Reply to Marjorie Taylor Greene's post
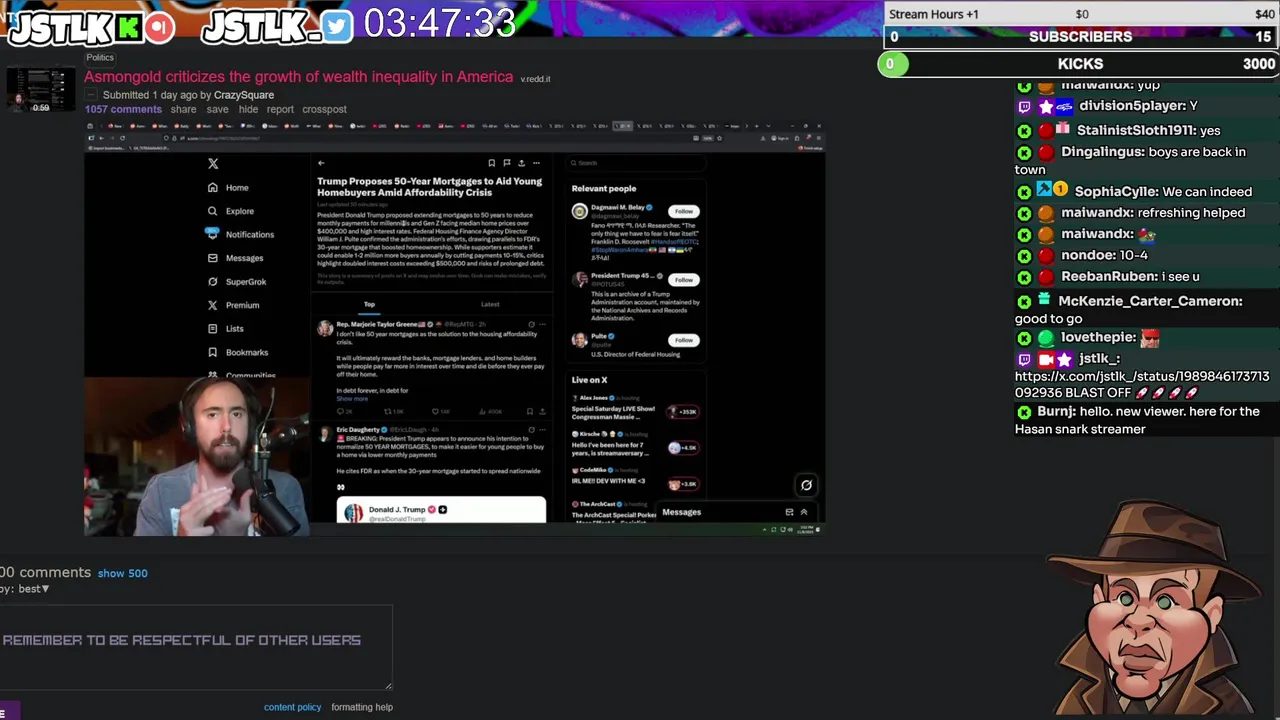 click(x=342, y=411)
